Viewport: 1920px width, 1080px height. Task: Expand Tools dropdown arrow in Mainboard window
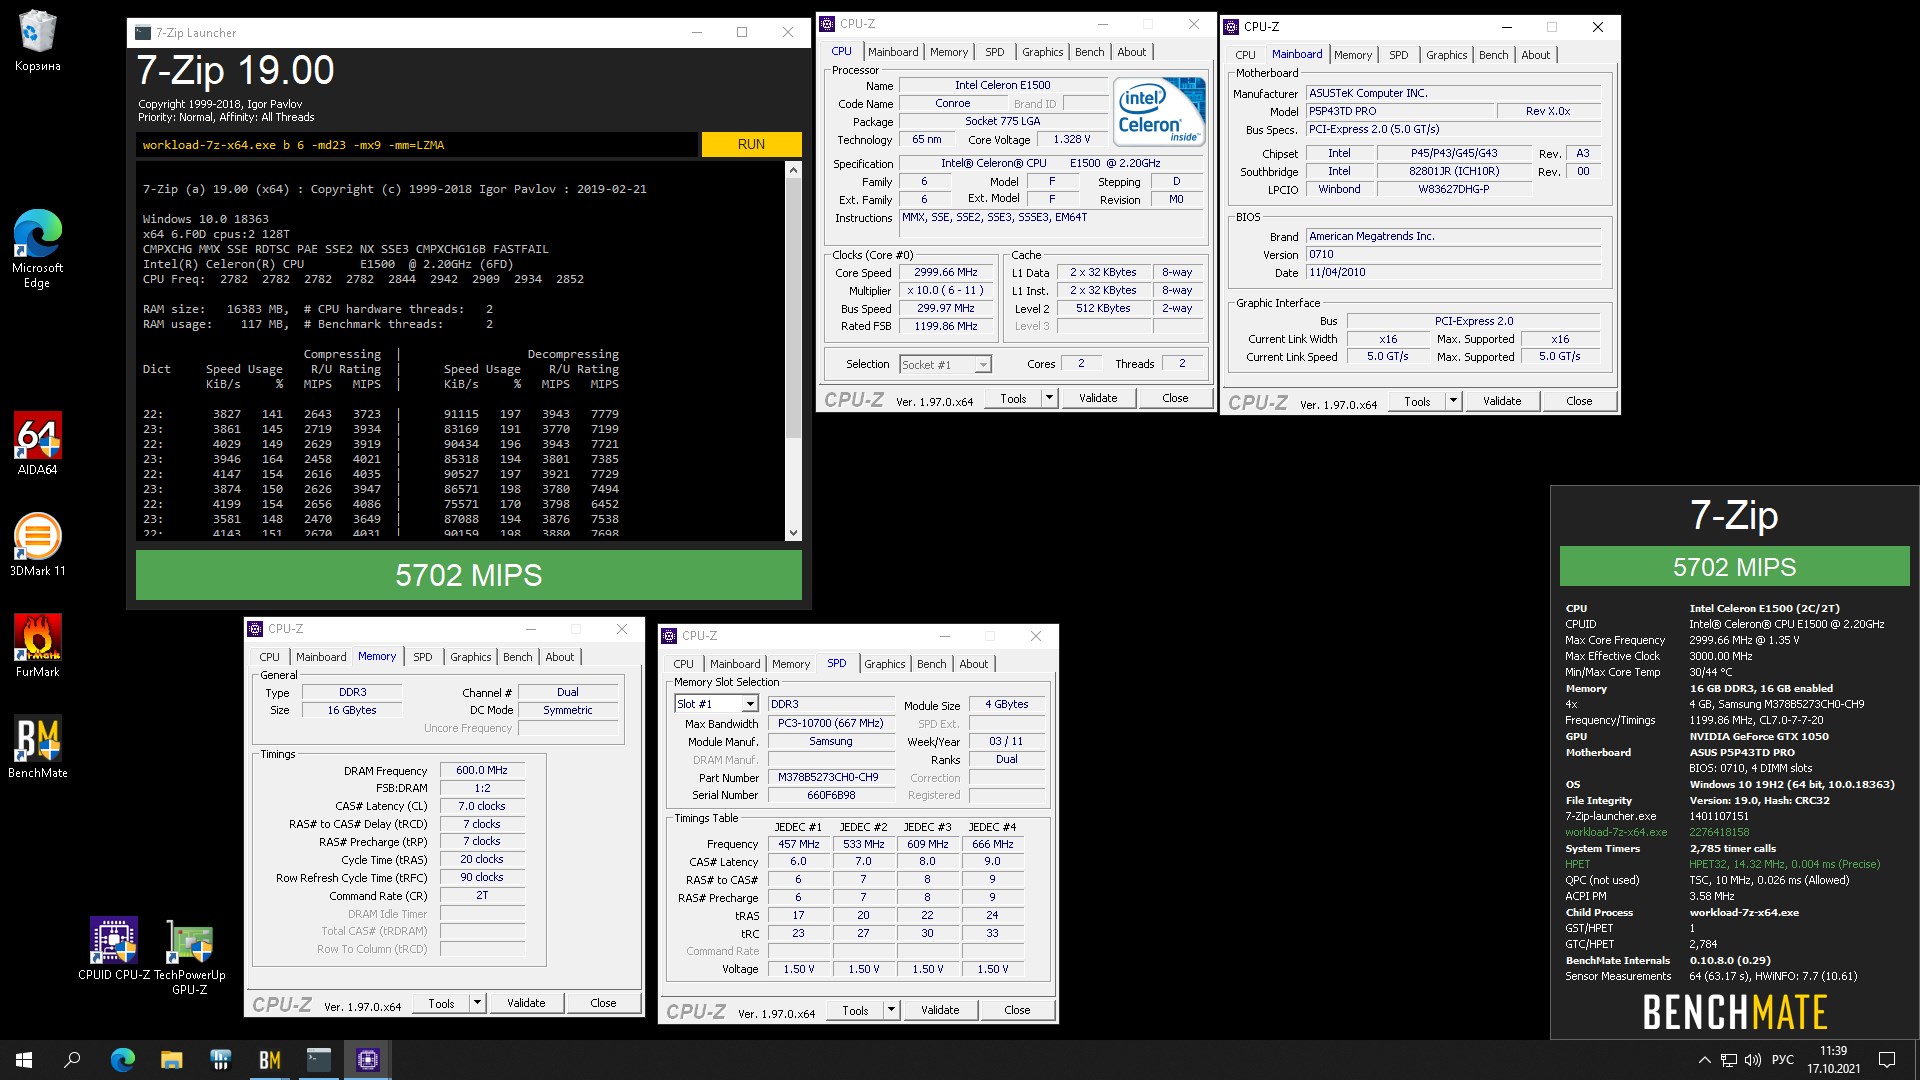point(1453,401)
